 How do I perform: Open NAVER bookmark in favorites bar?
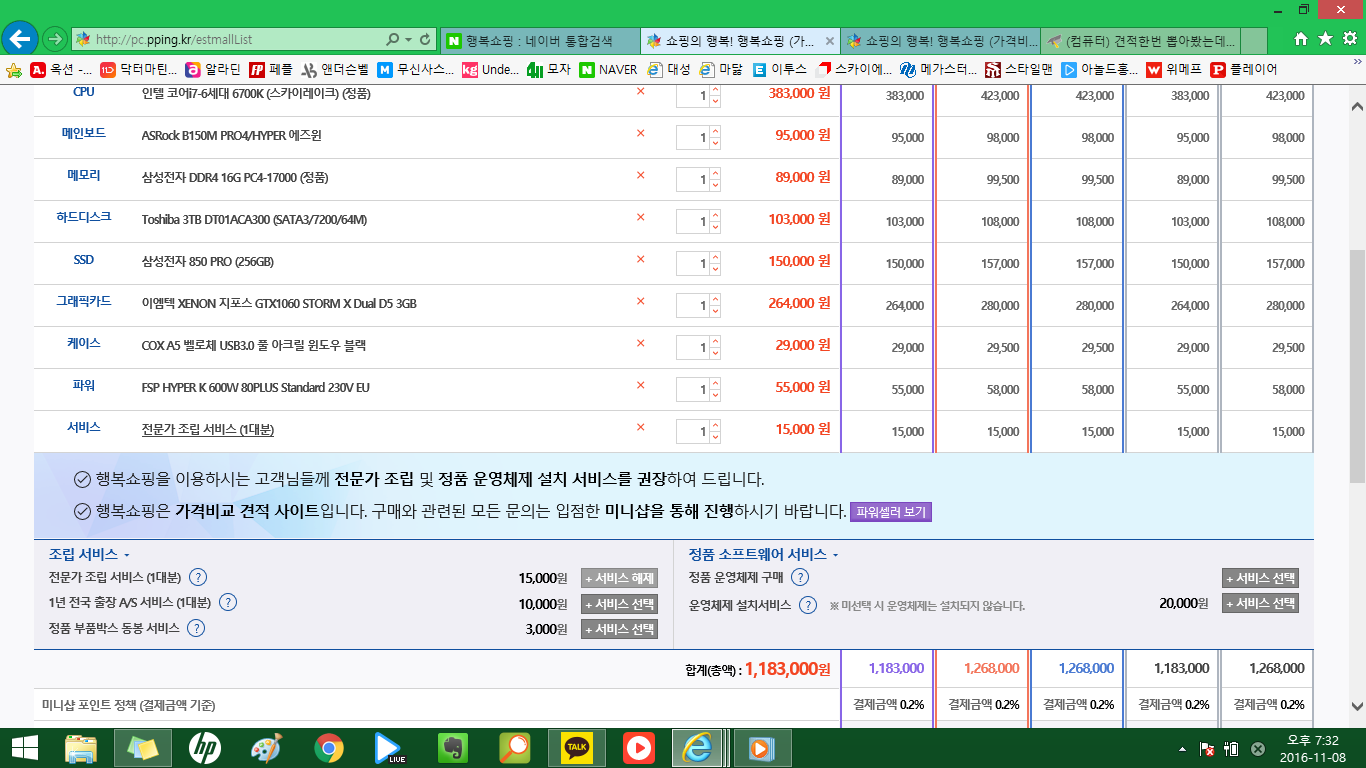[608, 70]
